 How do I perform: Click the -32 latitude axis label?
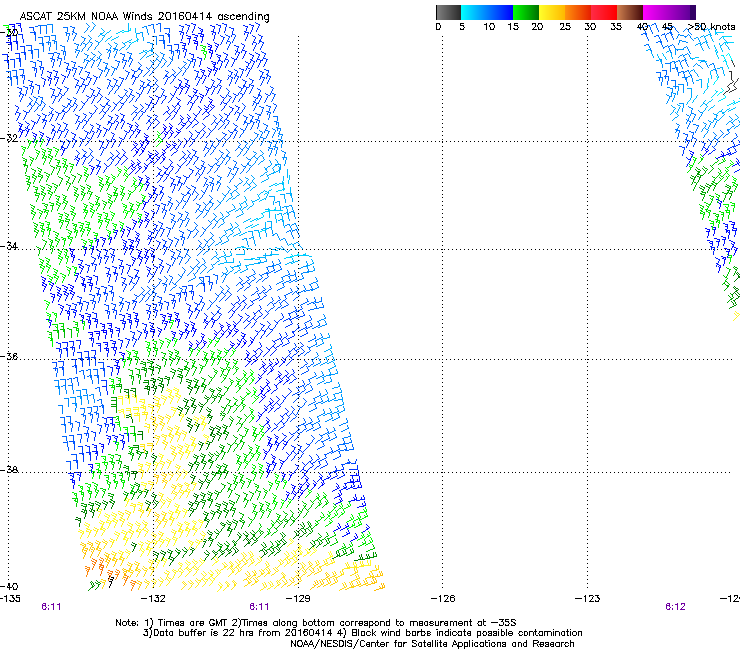(x=9, y=138)
